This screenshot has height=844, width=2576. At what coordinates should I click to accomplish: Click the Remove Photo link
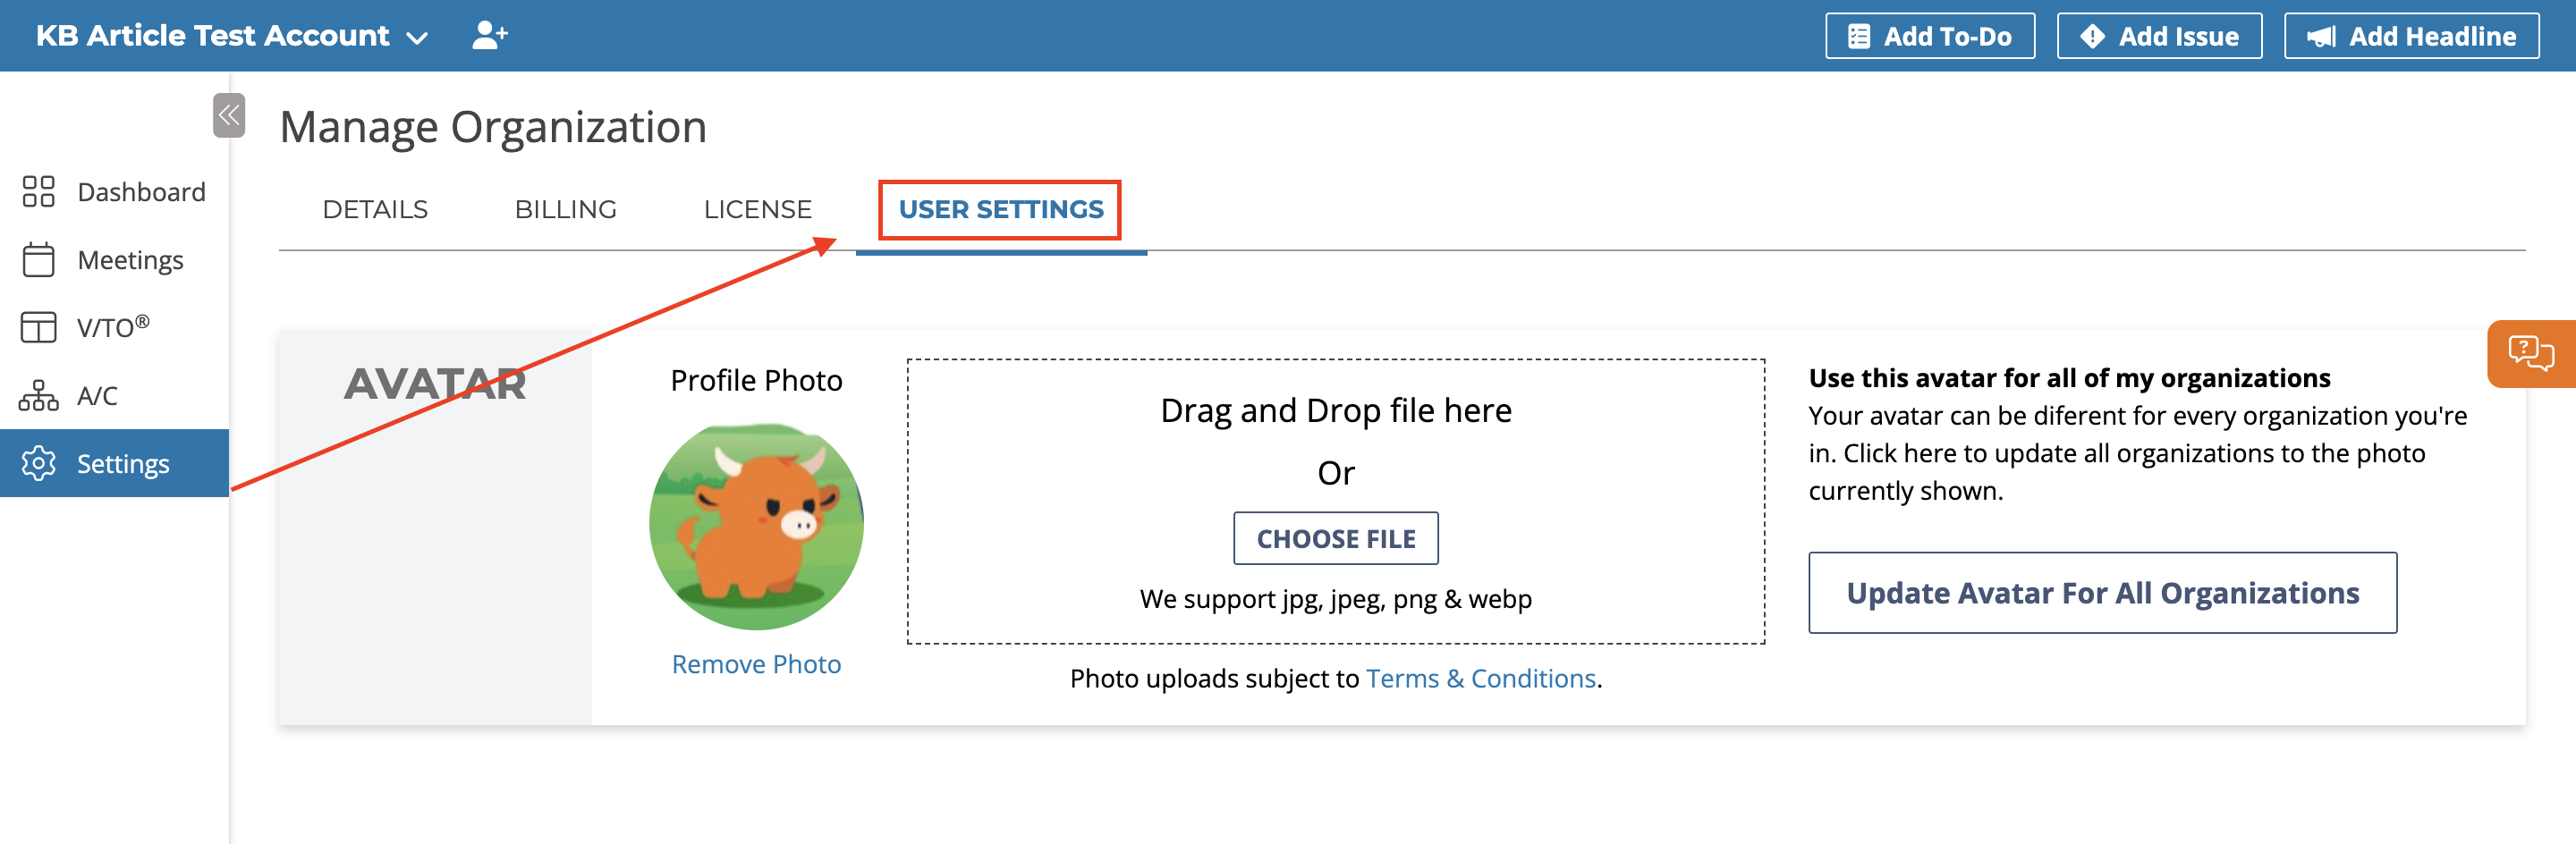click(756, 664)
